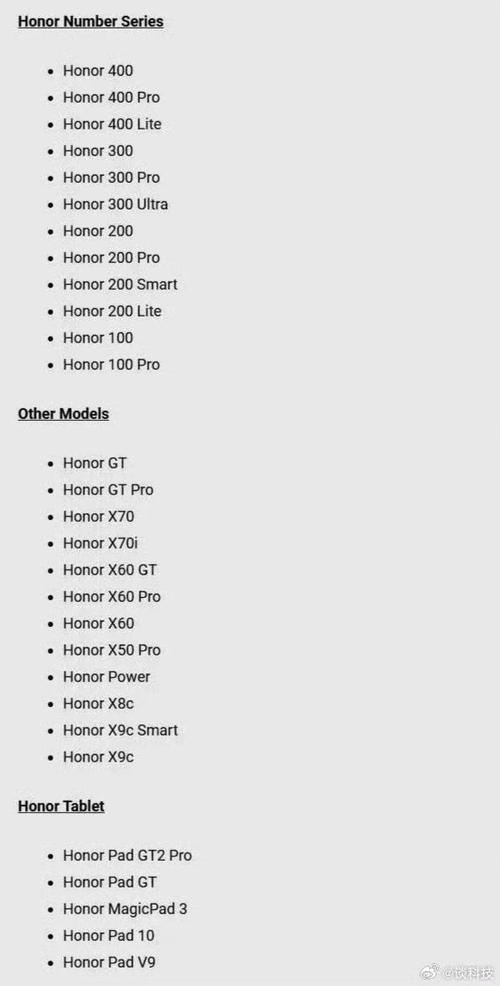Select the Honor Pad V9 entry
The height and width of the screenshot is (986, 500).
click(109, 962)
